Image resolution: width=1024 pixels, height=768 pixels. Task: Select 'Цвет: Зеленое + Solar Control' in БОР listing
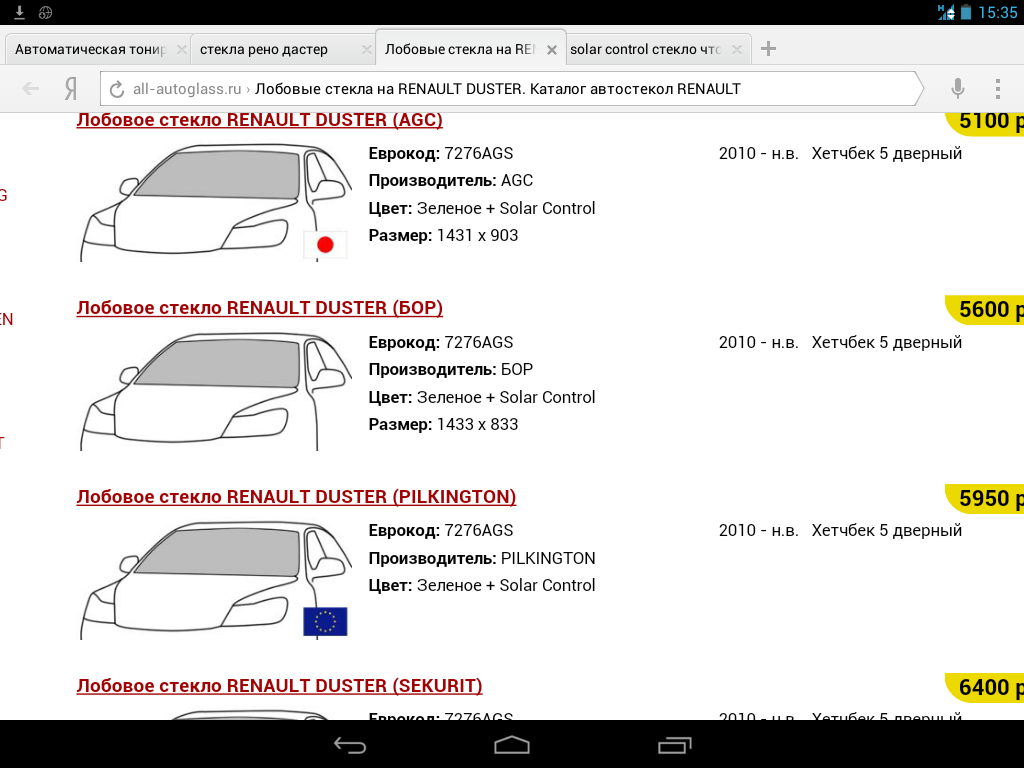[482, 397]
